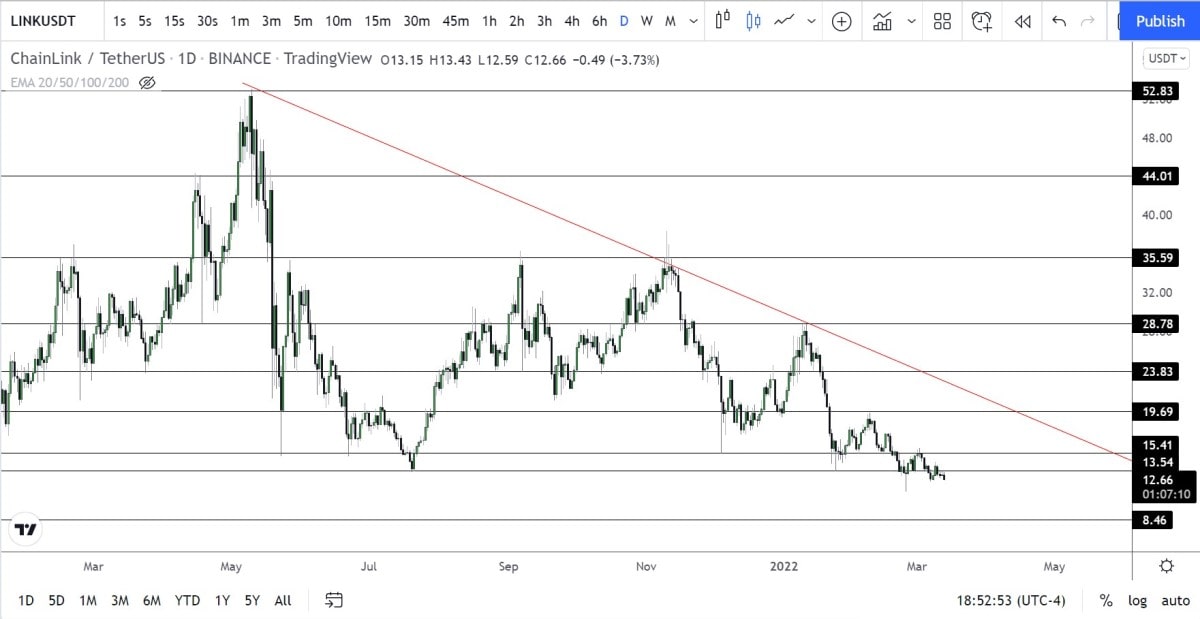Click the 28.78 price level label
Screen dimensions: 1200x619
(1158, 324)
